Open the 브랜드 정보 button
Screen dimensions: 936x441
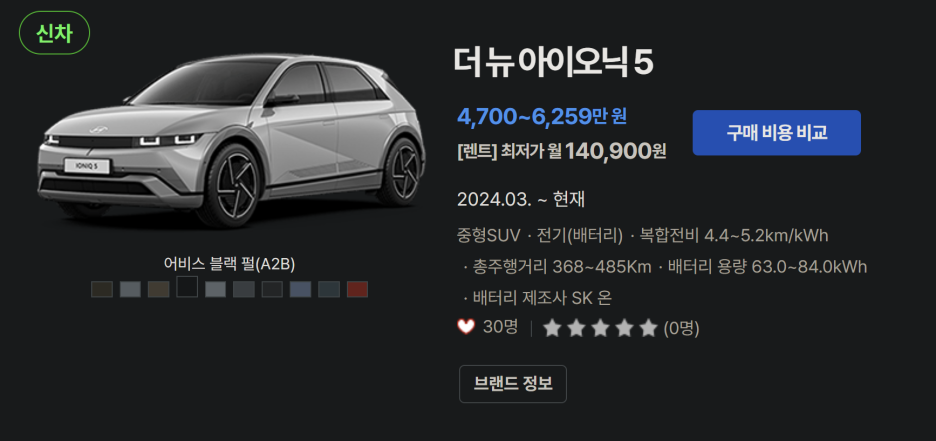[513, 384]
